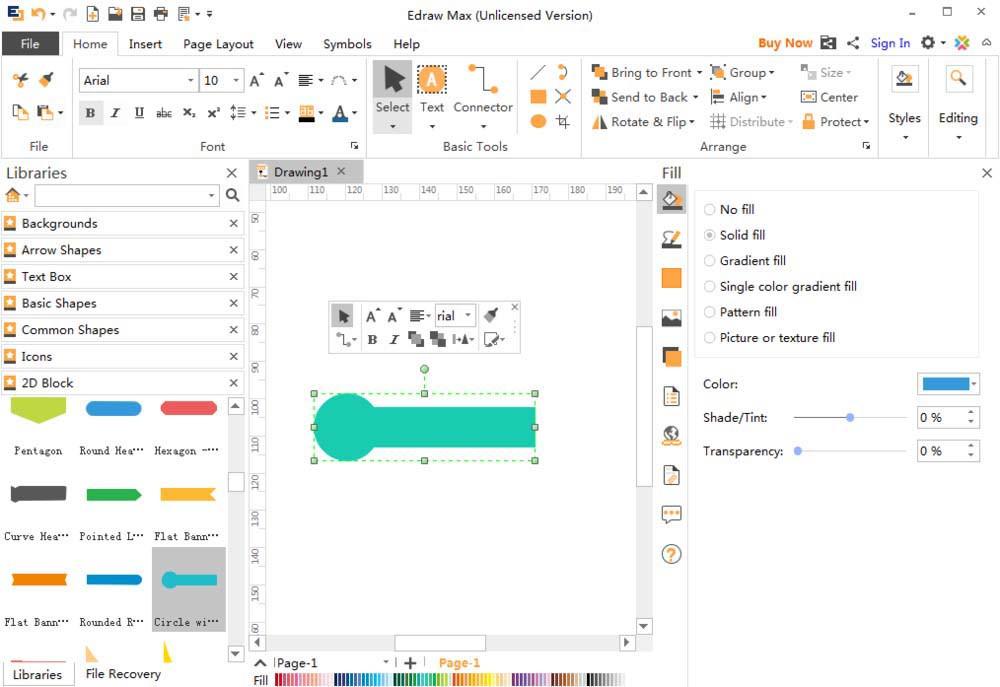
Task: Click the Editing magnifier icon
Action: 957,80
